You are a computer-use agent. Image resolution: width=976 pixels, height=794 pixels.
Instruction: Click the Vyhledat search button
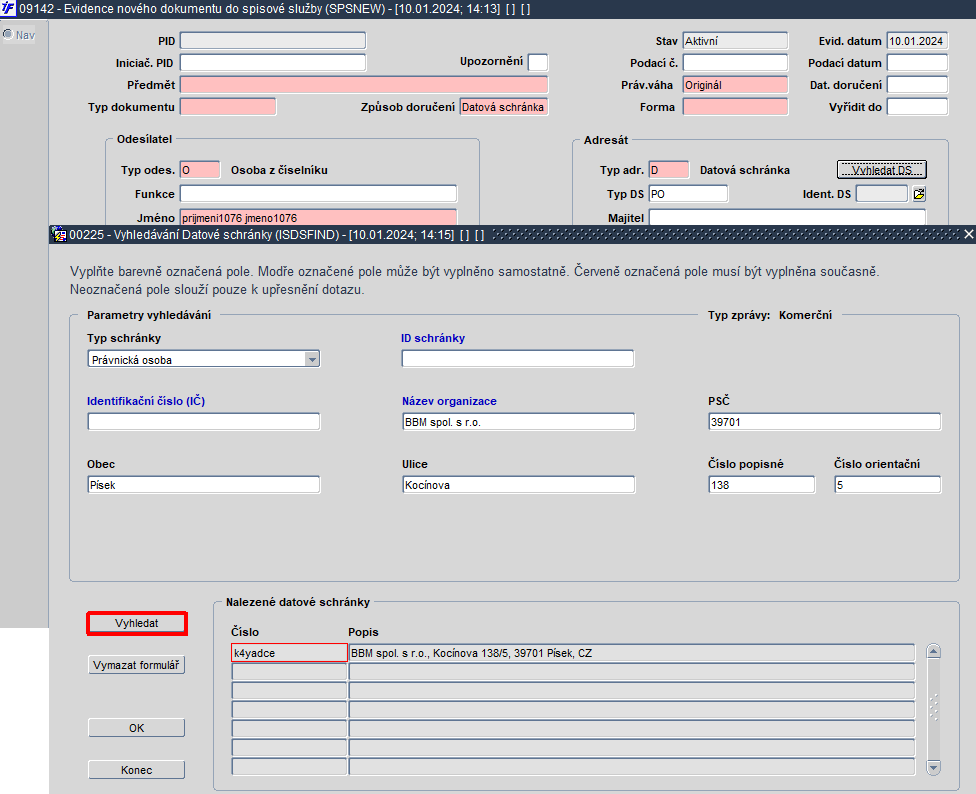(x=136, y=624)
